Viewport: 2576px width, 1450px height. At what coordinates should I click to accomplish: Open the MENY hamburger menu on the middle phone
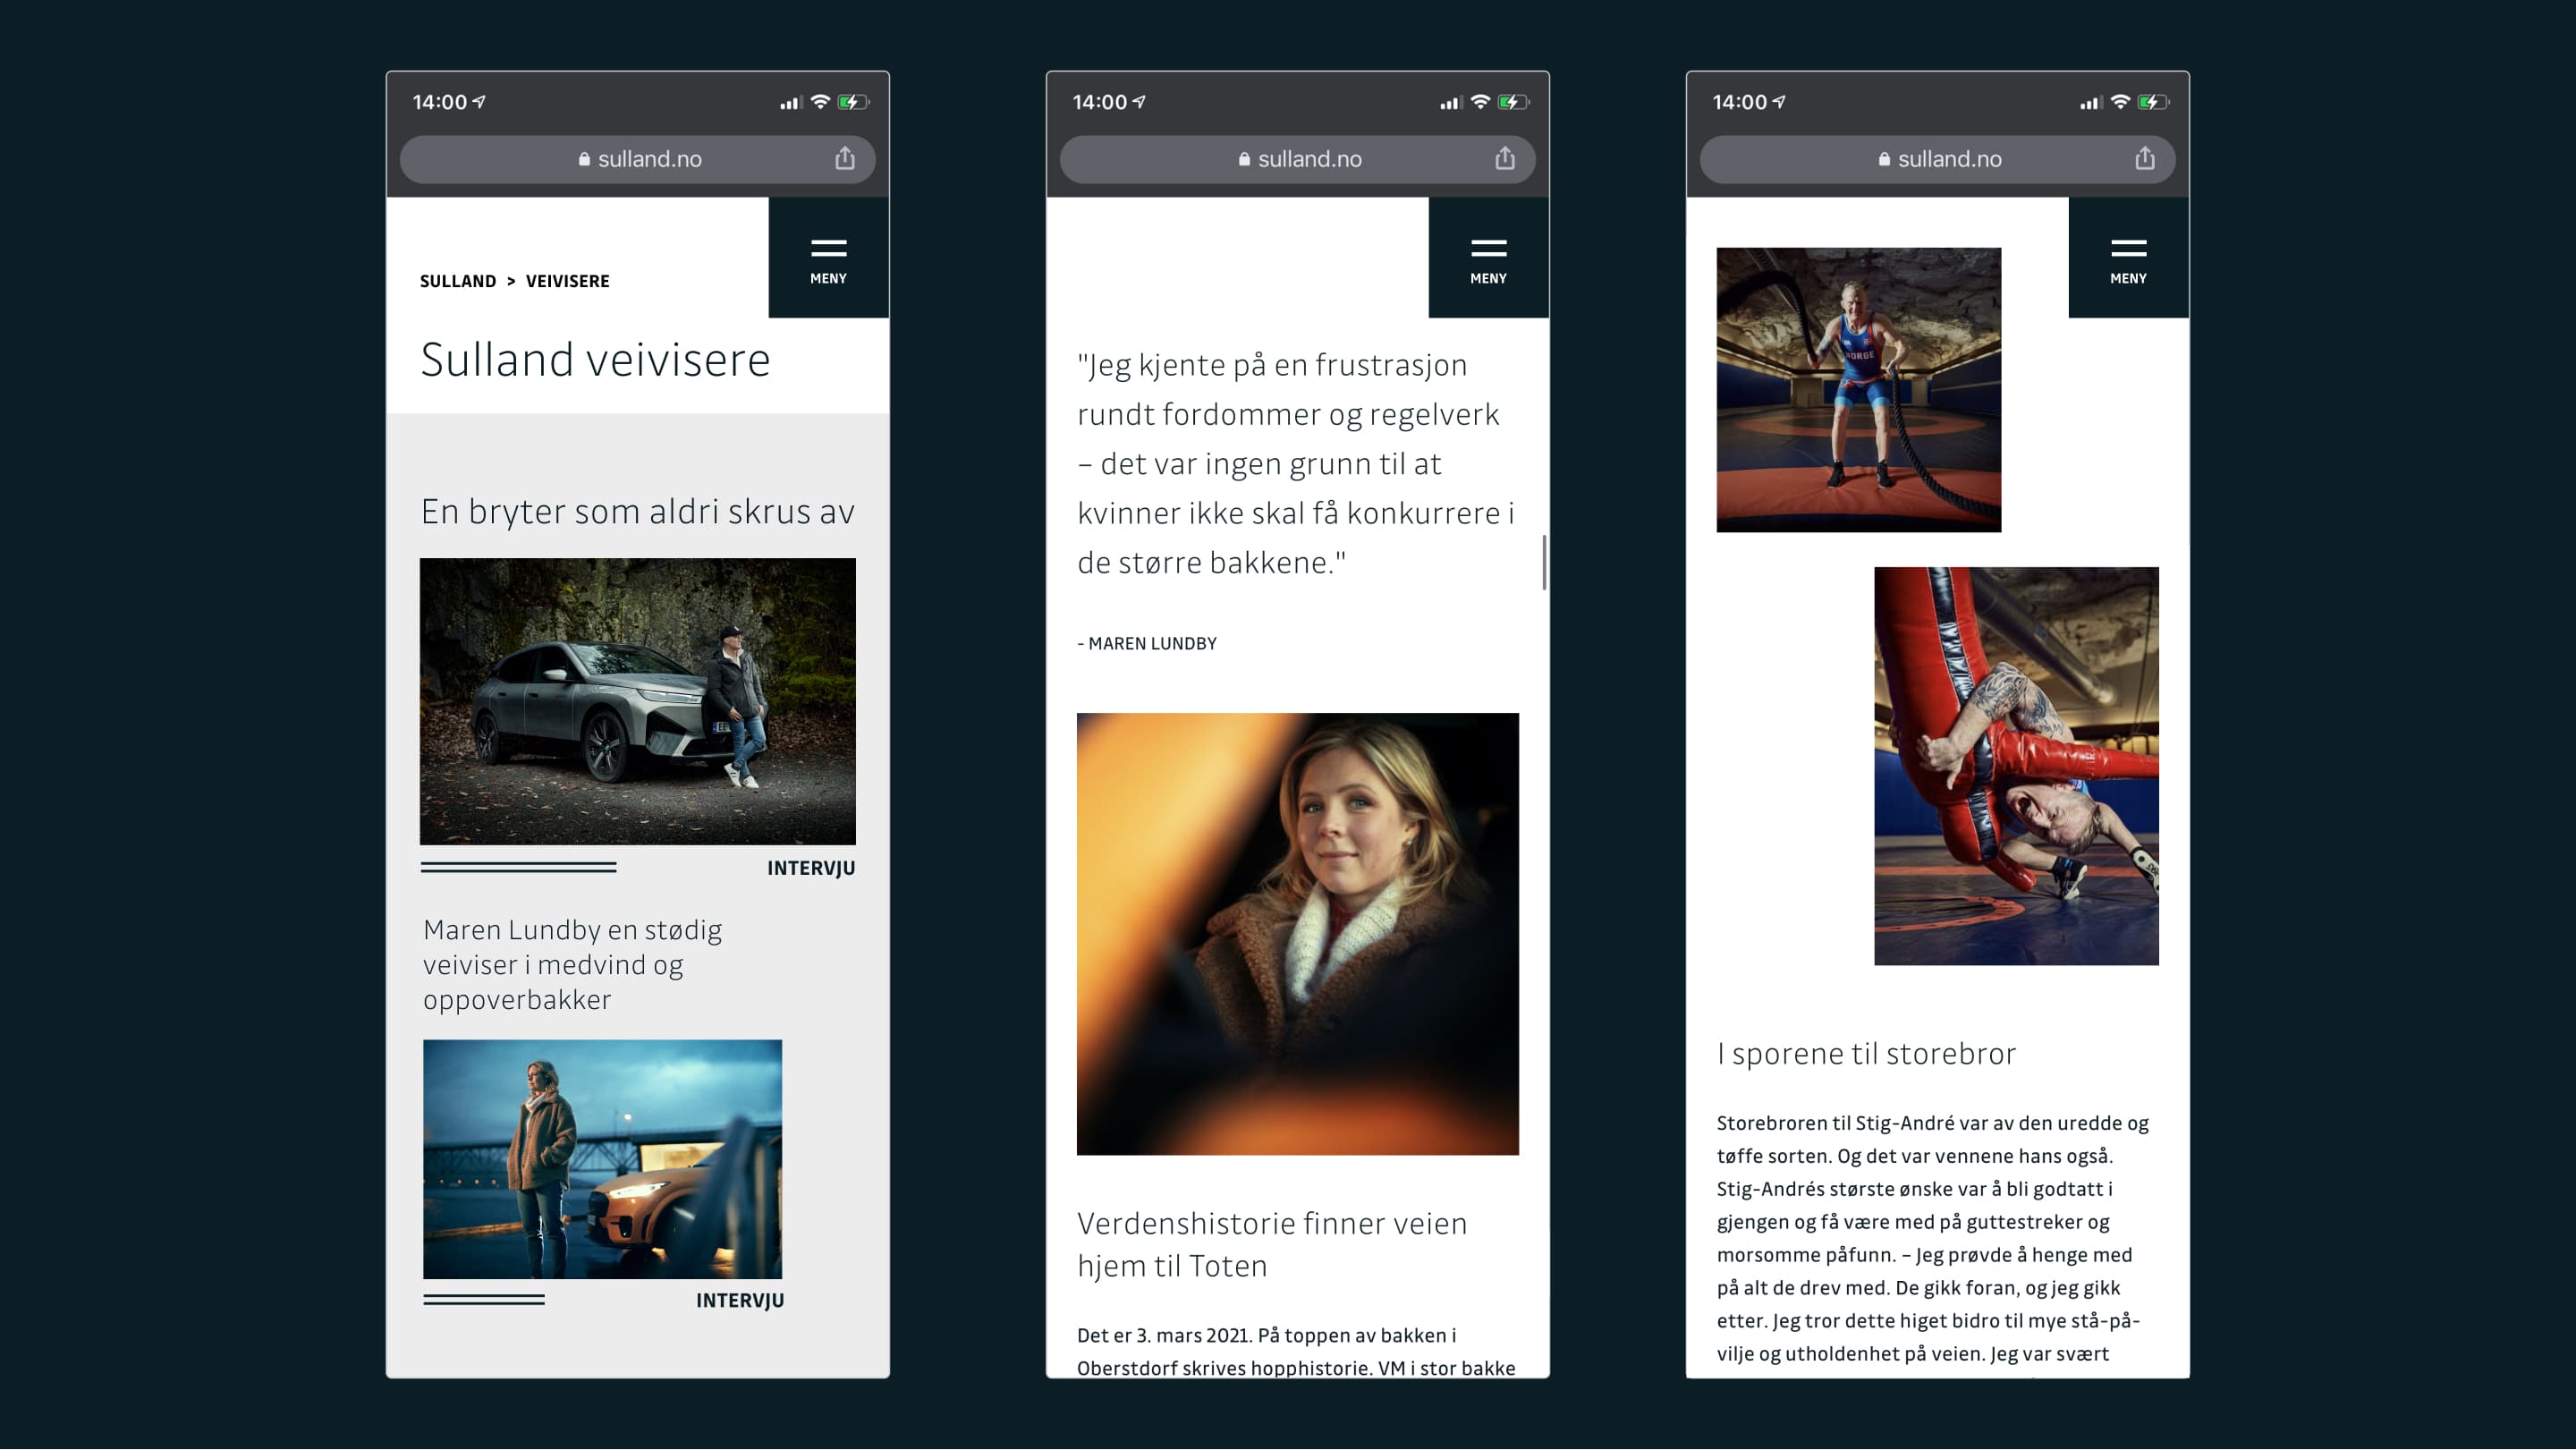tap(1488, 258)
